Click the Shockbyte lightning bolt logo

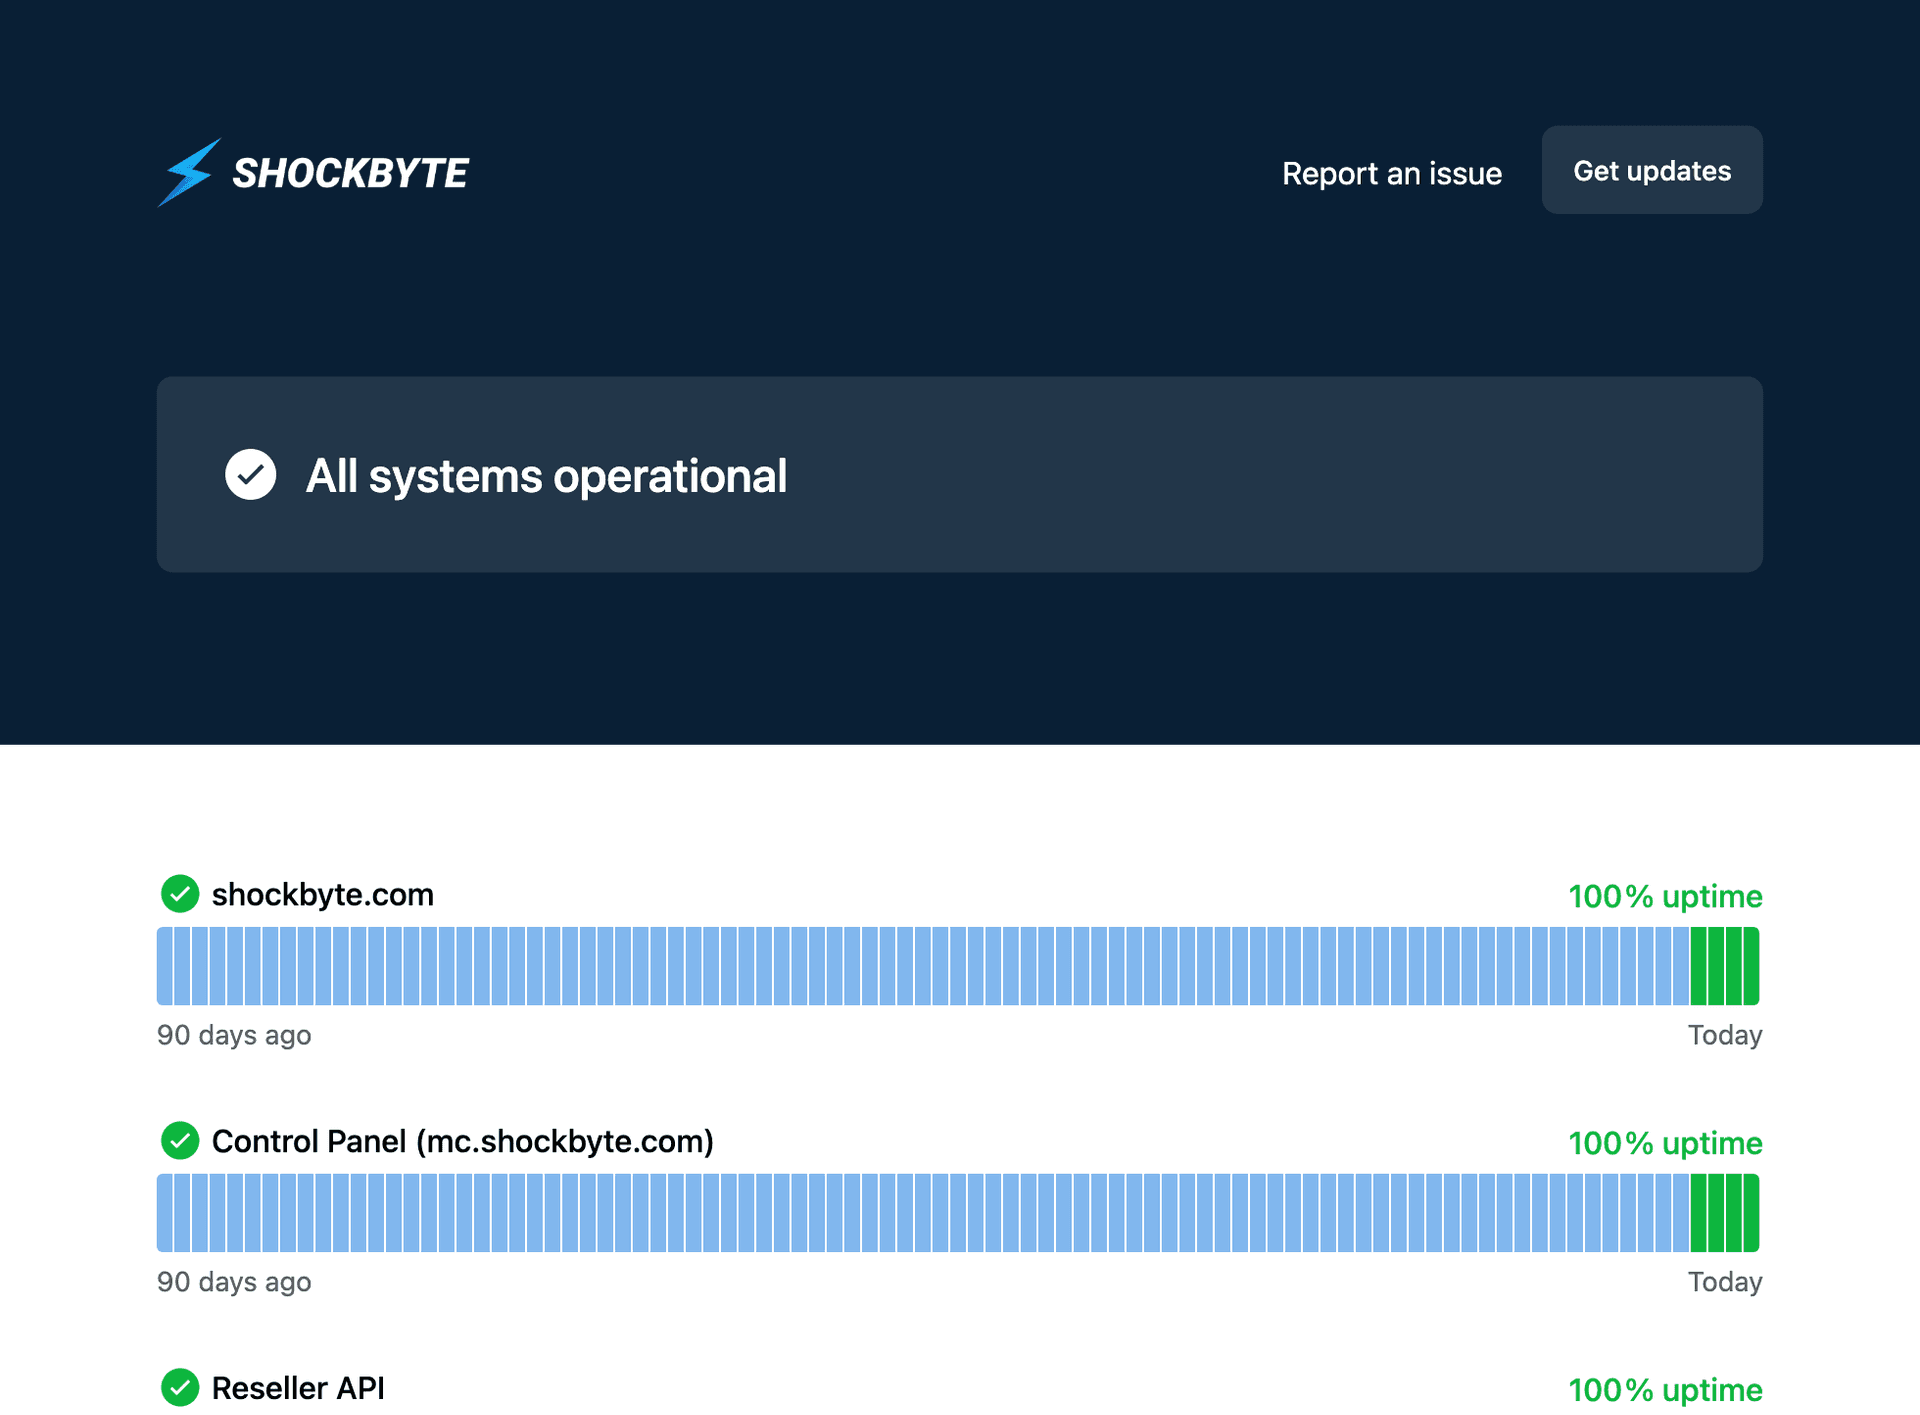point(188,172)
